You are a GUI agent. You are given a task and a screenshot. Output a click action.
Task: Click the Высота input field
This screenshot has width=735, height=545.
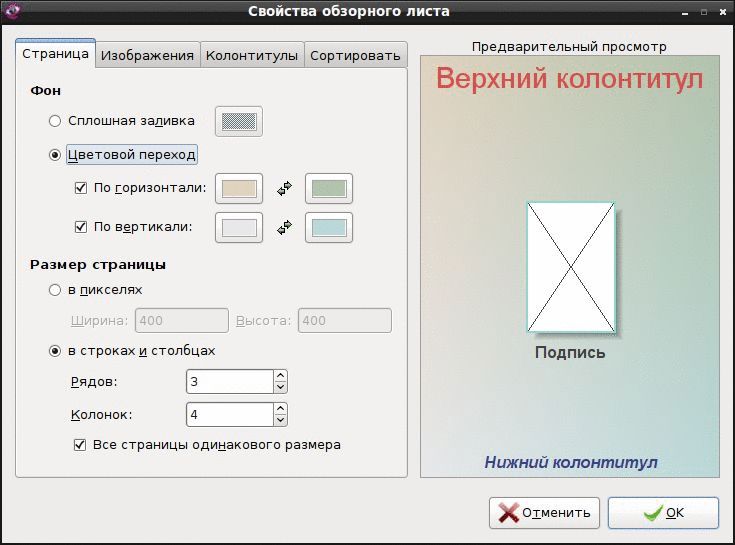click(345, 321)
